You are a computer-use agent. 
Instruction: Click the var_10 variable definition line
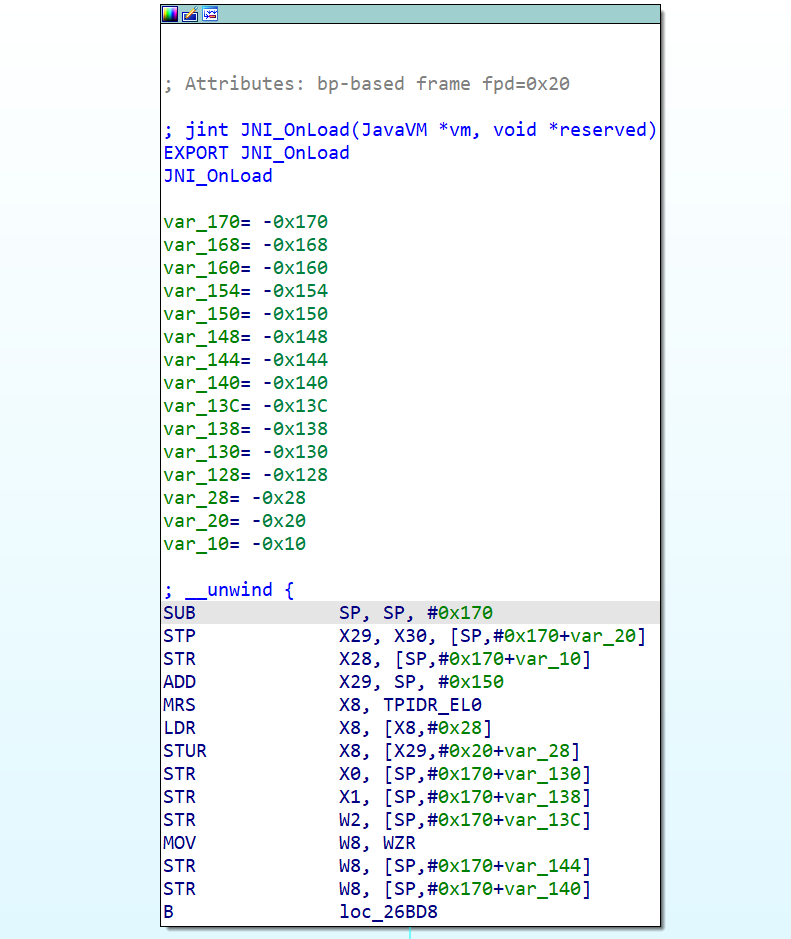pyautogui.click(x=234, y=544)
